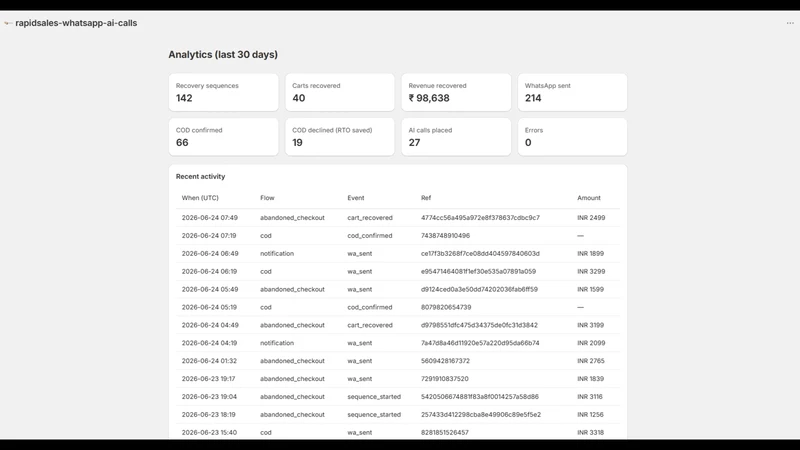Click amount INR 2765
Image resolution: width=800 pixels, height=450 pixels.
[x=591, y=361]
